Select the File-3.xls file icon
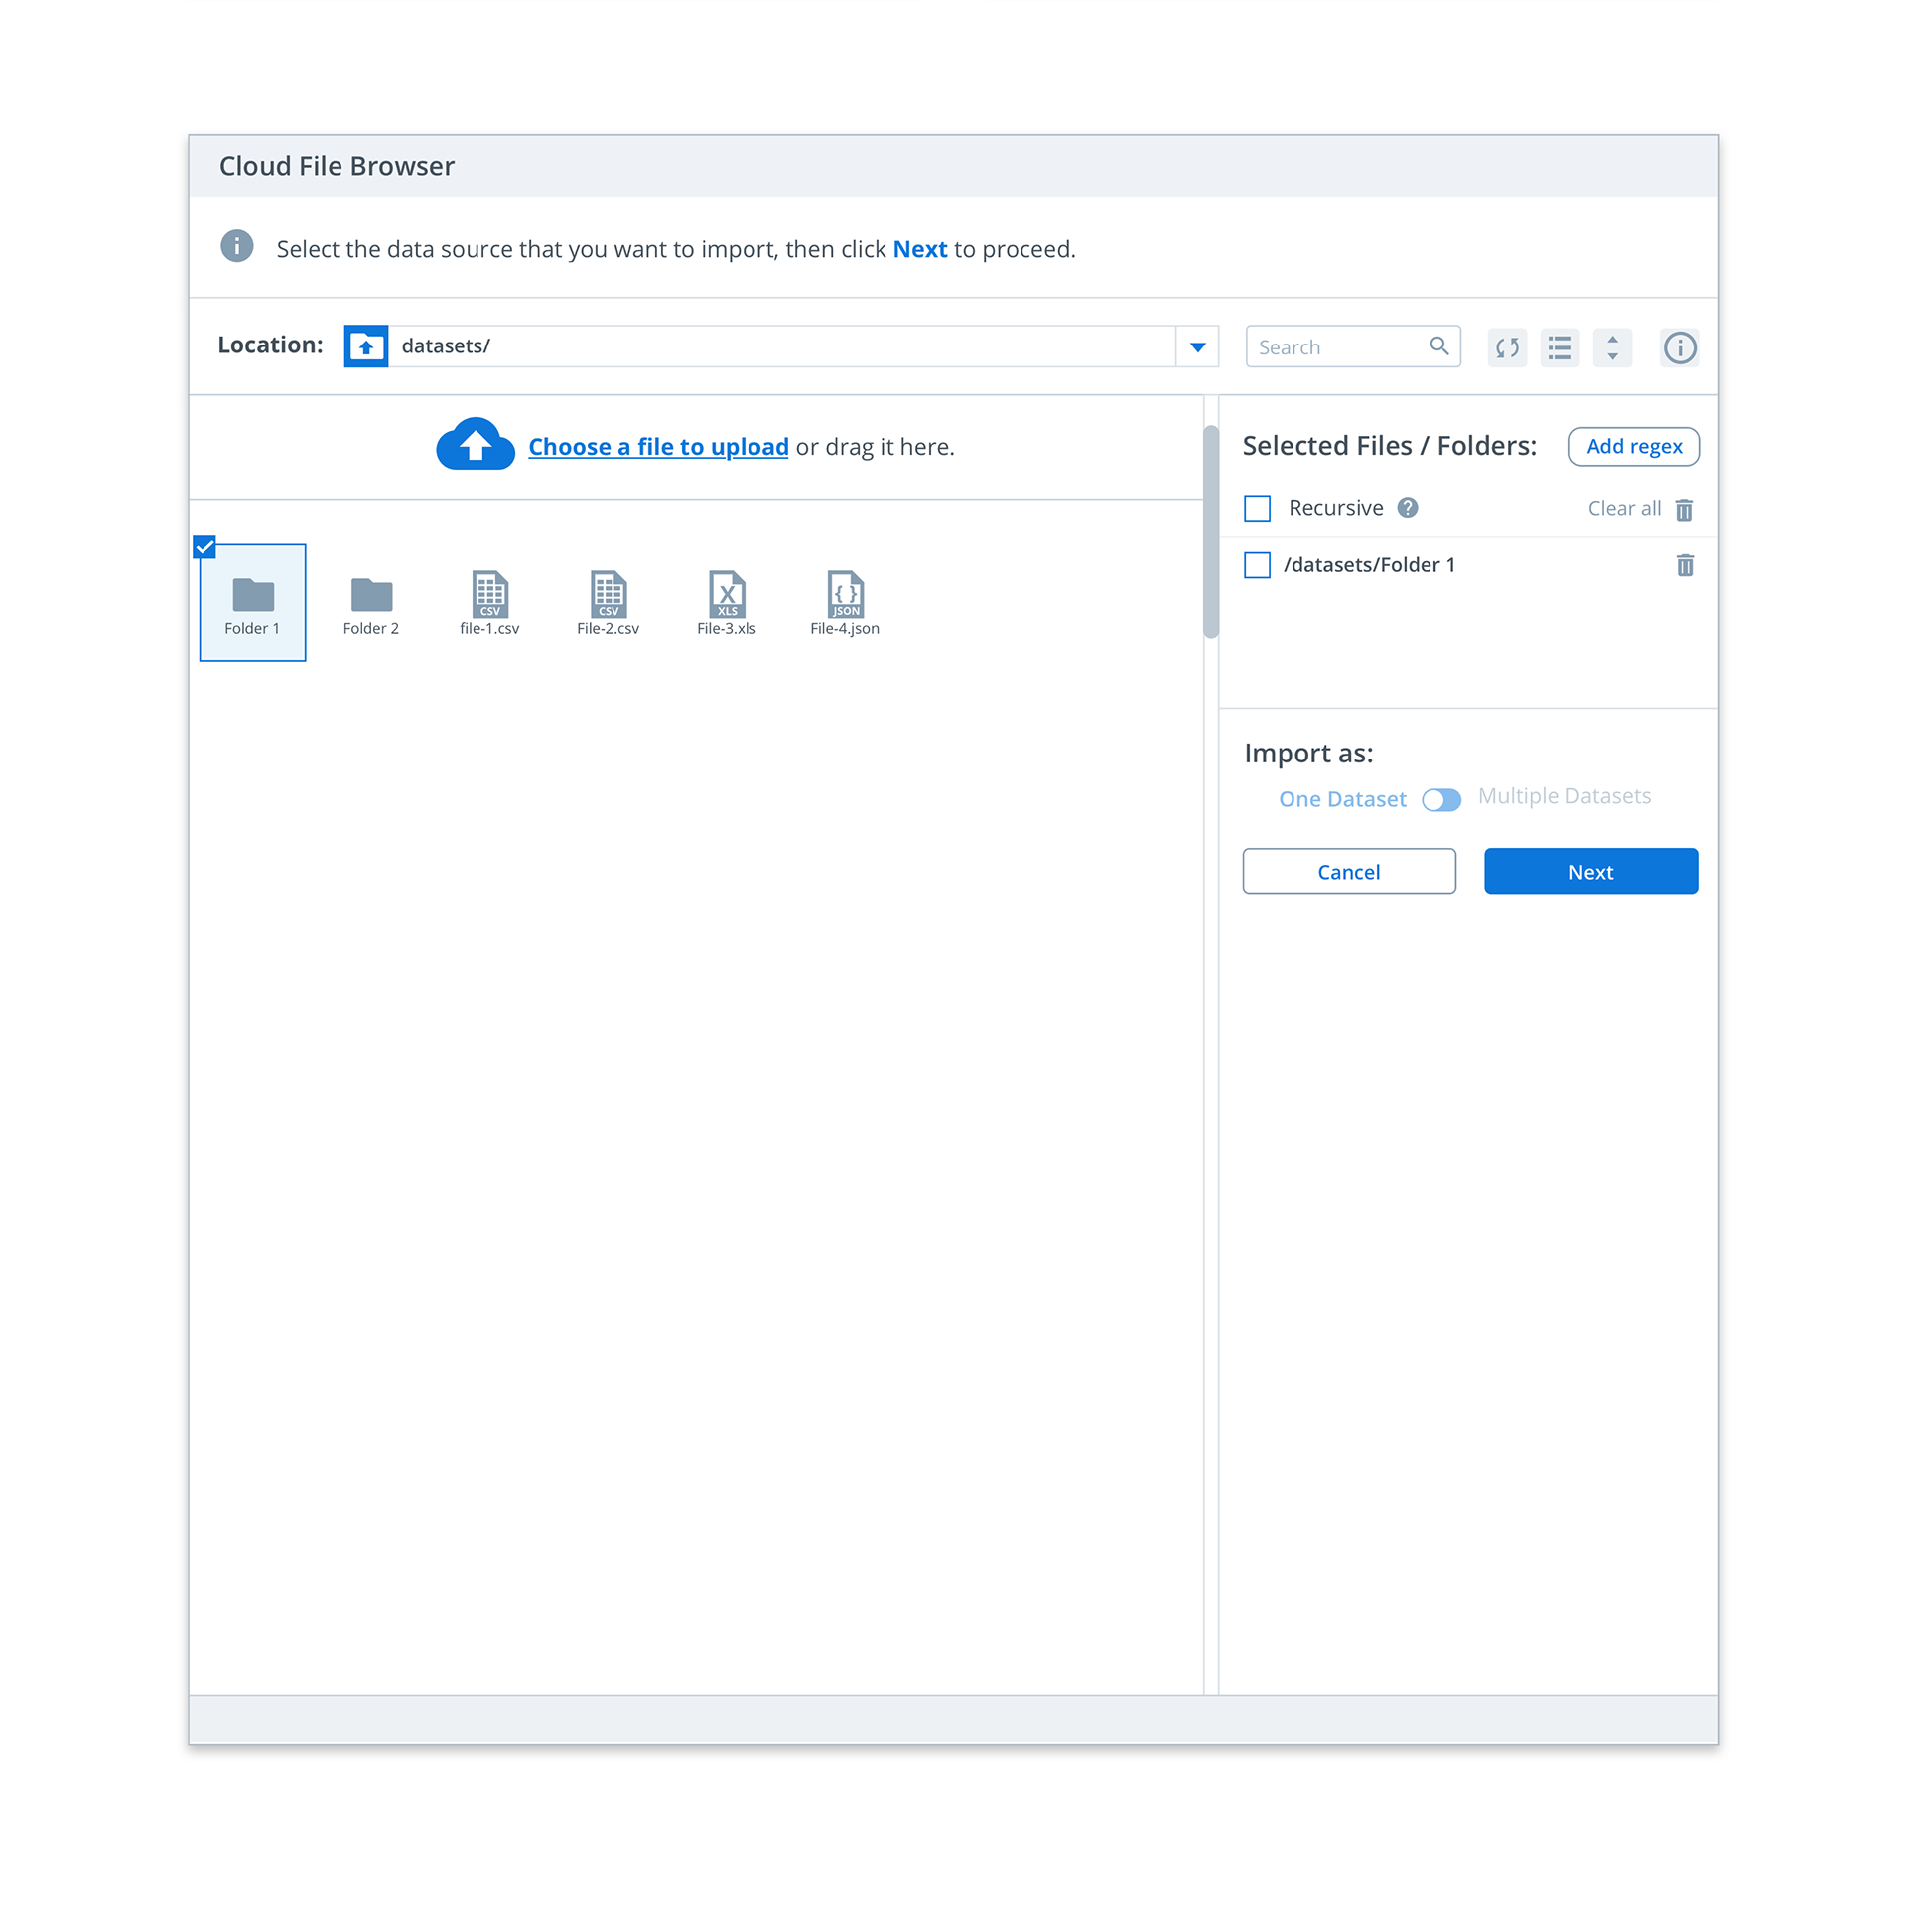The image size is (1906, 1932). point(727,594)
